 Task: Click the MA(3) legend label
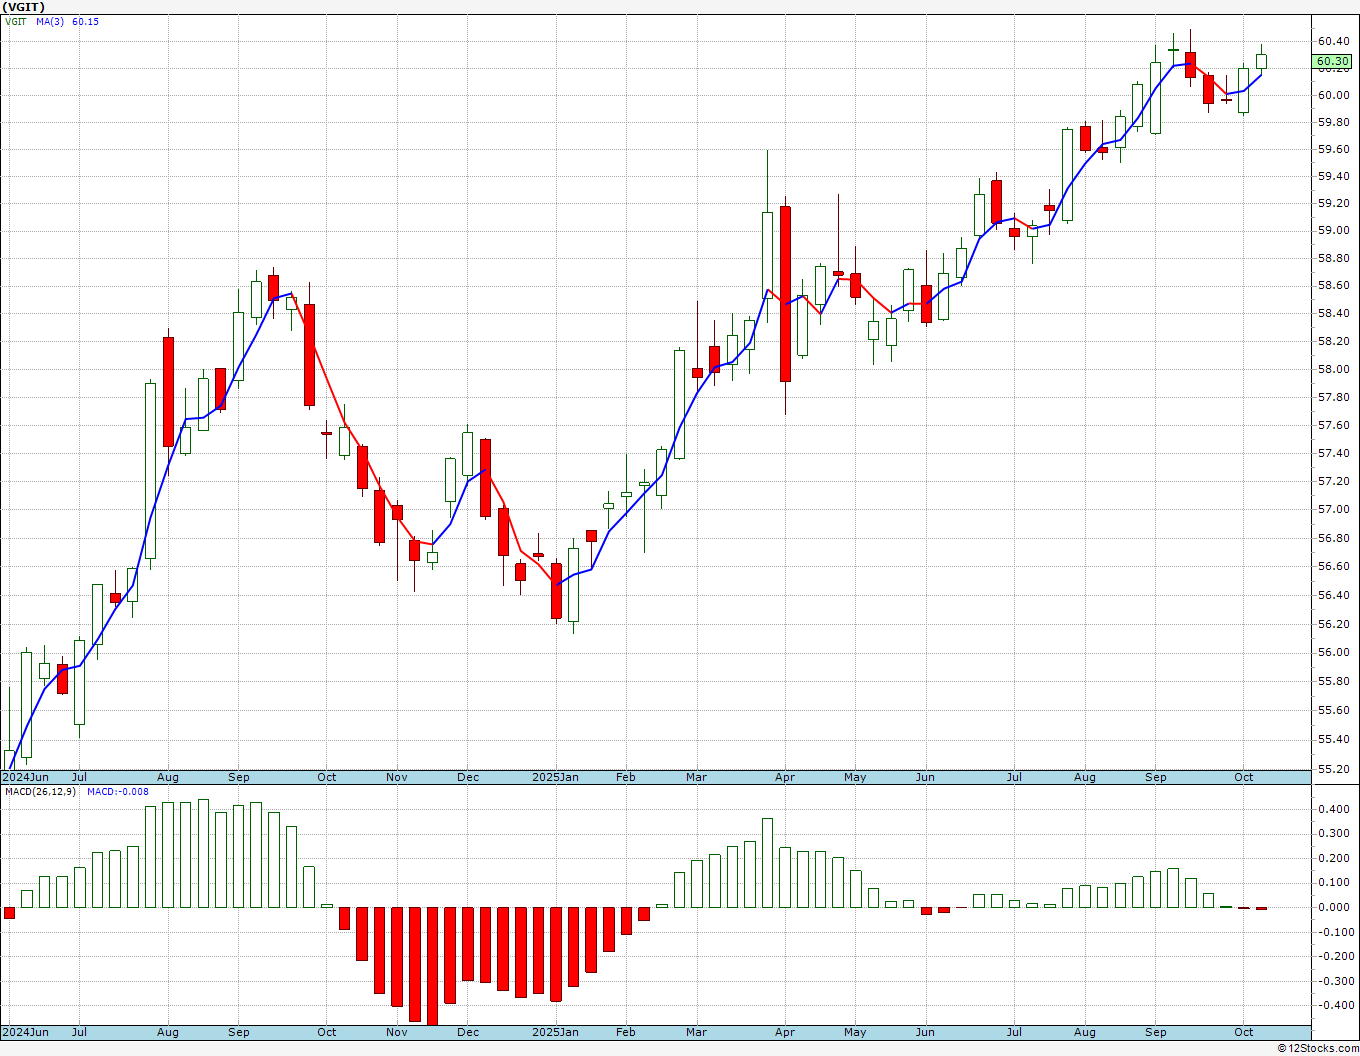click(x=50, y=21)
